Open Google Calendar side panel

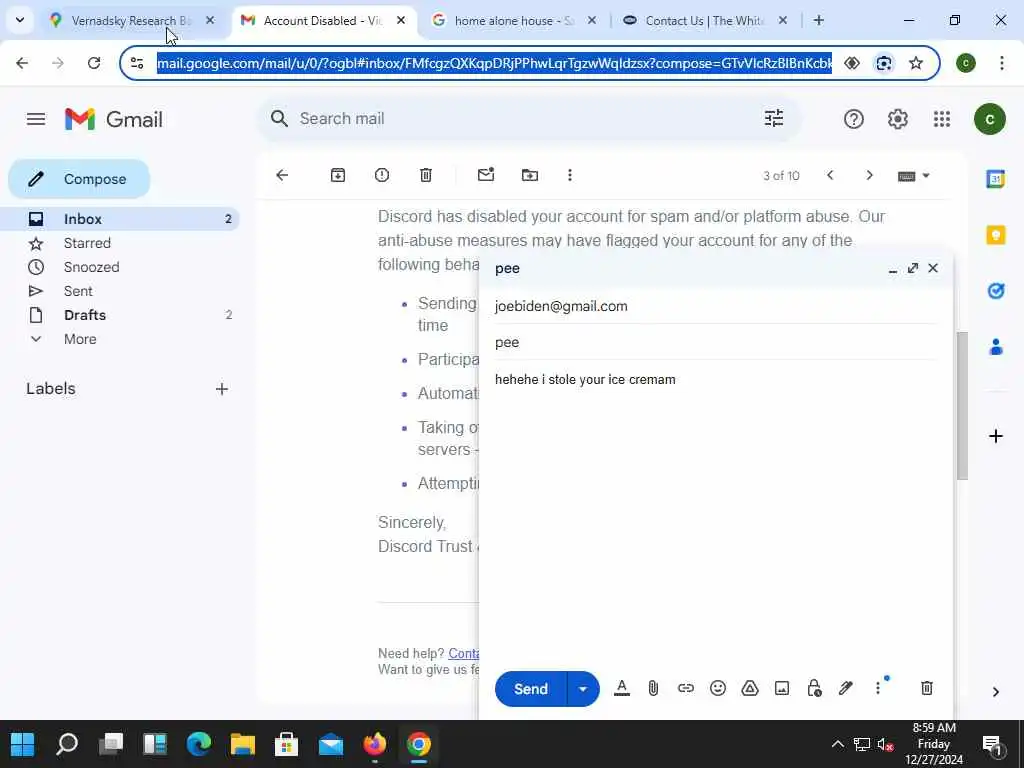click(x=995, y=178)
